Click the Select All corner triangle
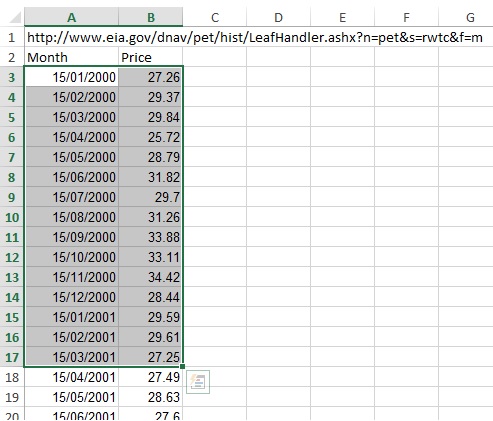Image resolution: width=493 pixels, height=421 pixels. pos(15,17)
